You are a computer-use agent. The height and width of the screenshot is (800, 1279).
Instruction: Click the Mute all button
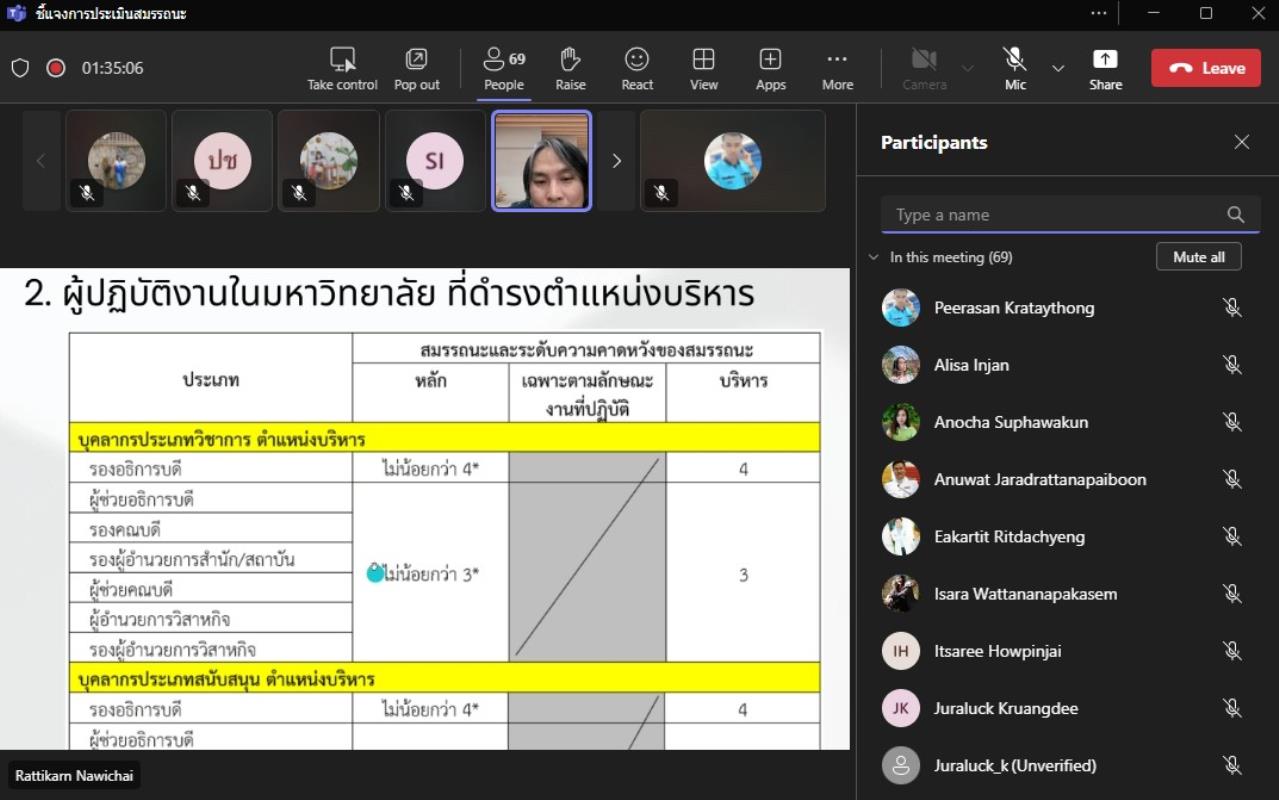coord(1198,257)
